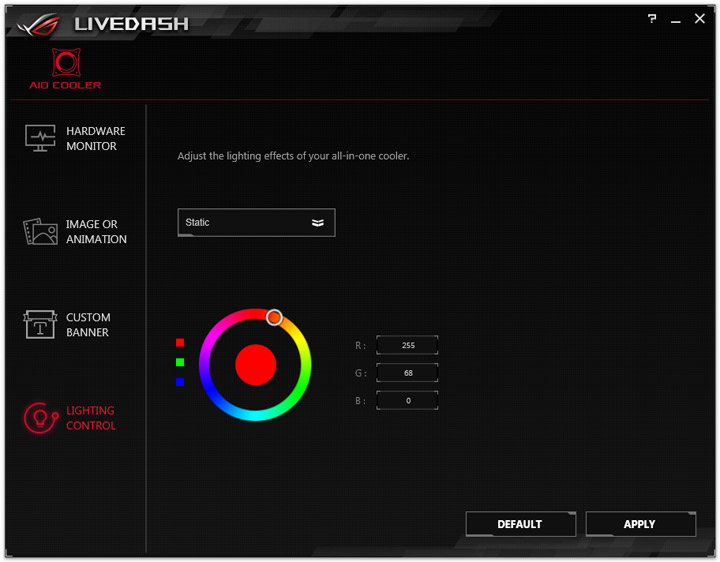This screenshot has height=562, width=720.
Task: Open Image or Animation section
Action: 75,231
